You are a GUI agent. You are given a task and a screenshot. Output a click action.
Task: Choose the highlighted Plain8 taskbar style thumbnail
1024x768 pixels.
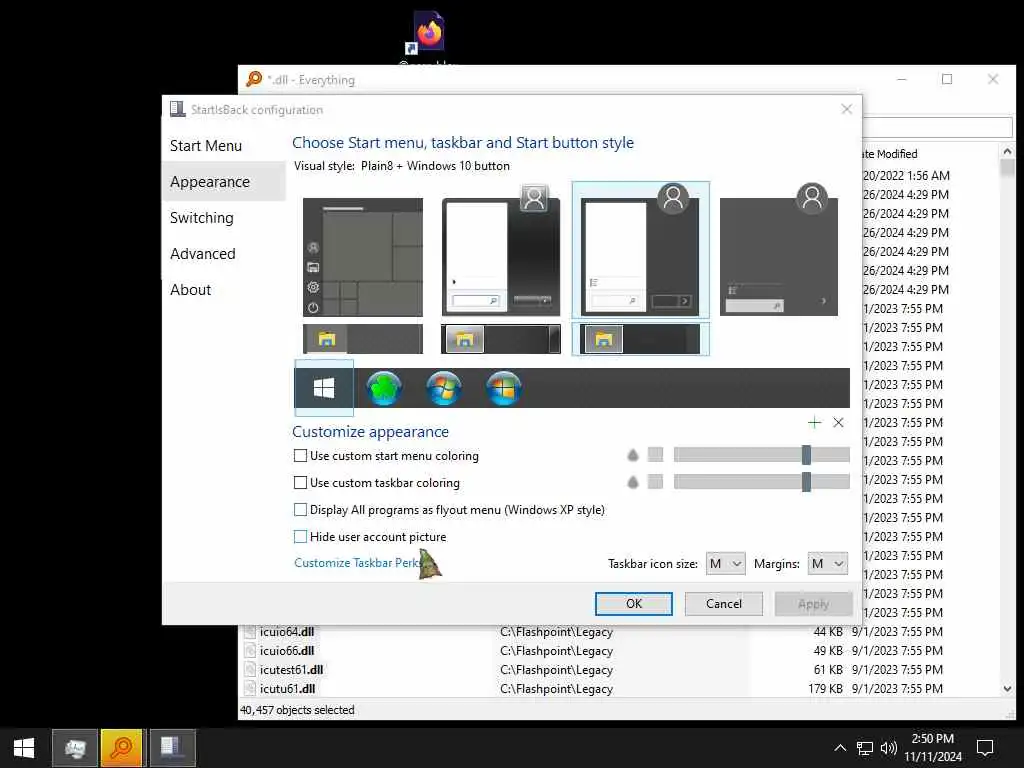tap(641, 339)
